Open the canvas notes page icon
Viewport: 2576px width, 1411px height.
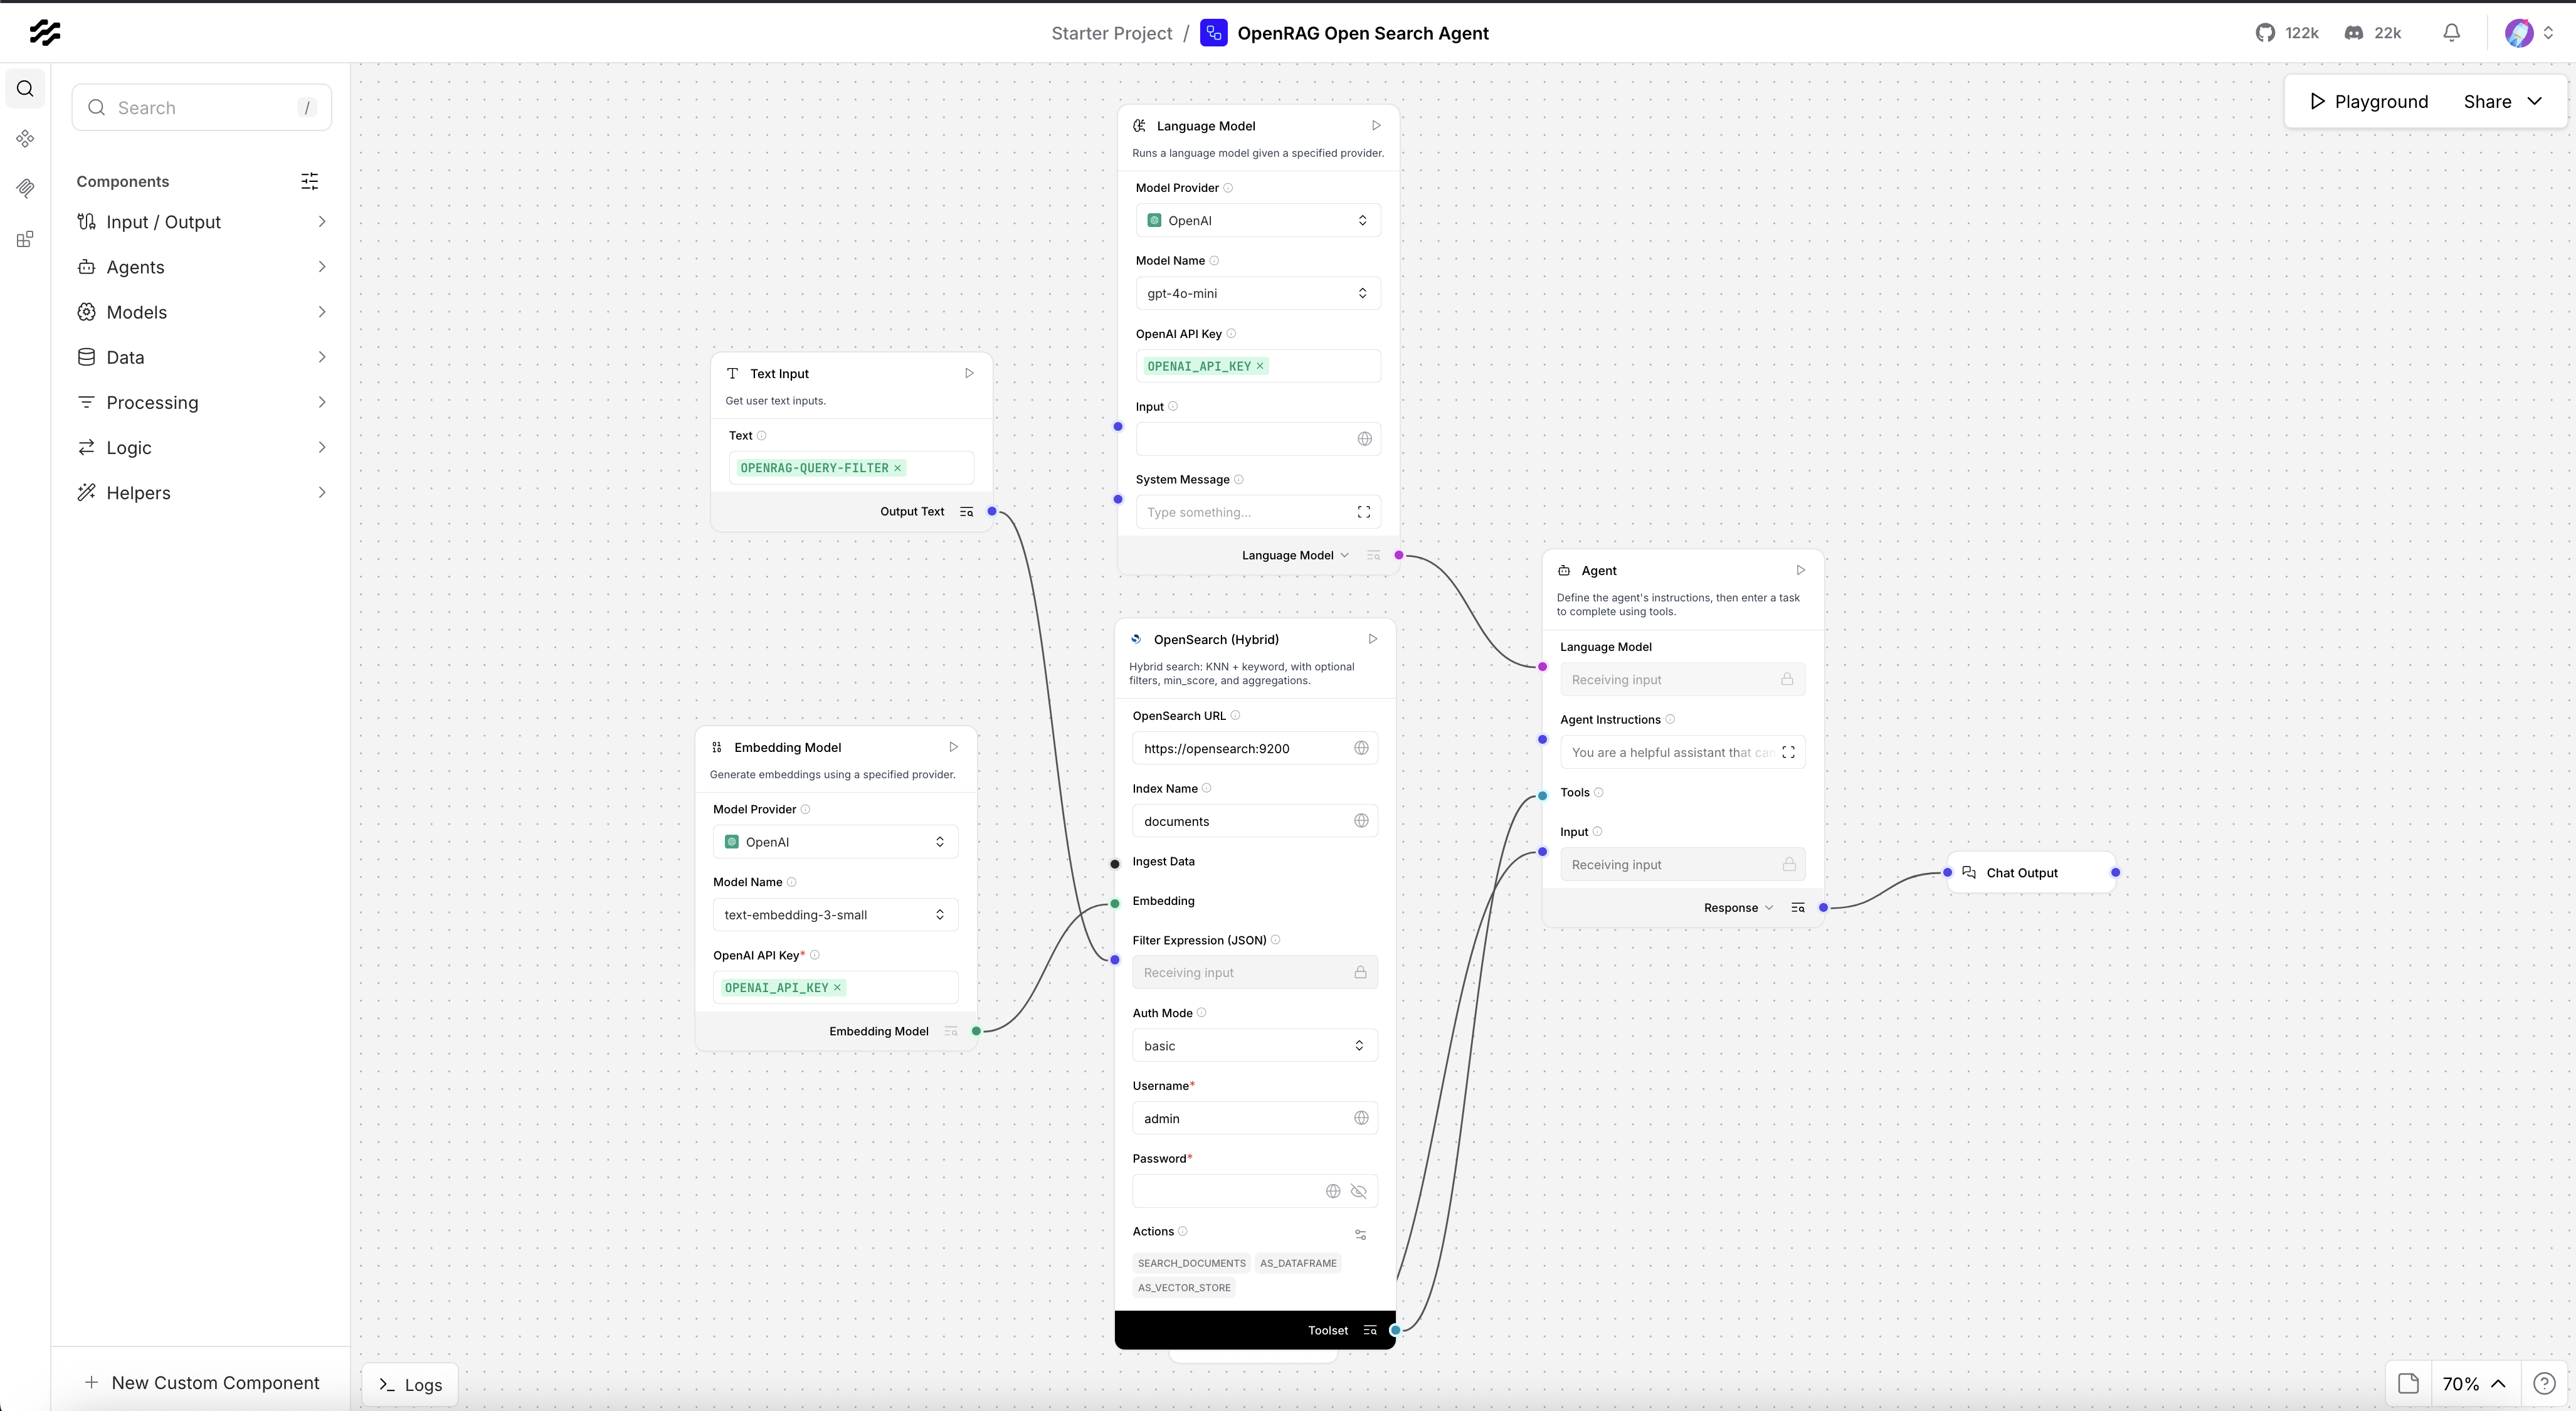[2408, 1384]
